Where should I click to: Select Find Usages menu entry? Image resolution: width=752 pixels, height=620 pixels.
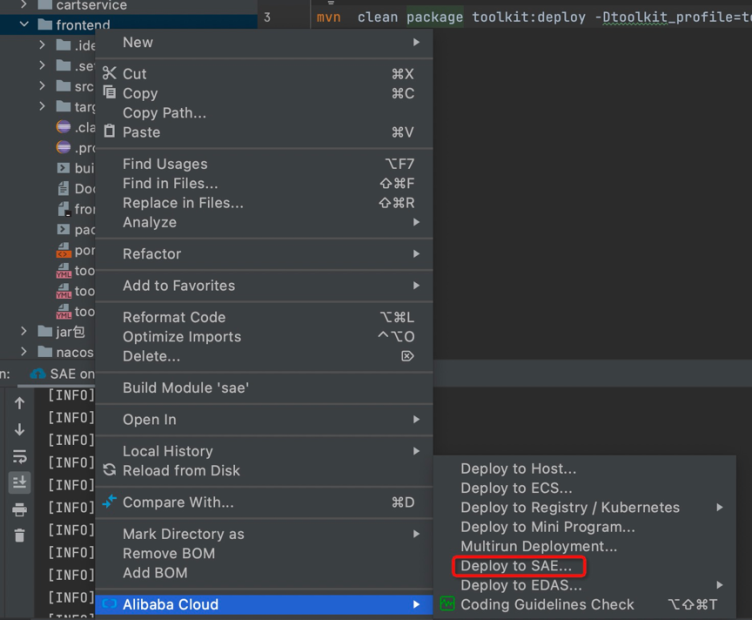(x=264, y=164)
